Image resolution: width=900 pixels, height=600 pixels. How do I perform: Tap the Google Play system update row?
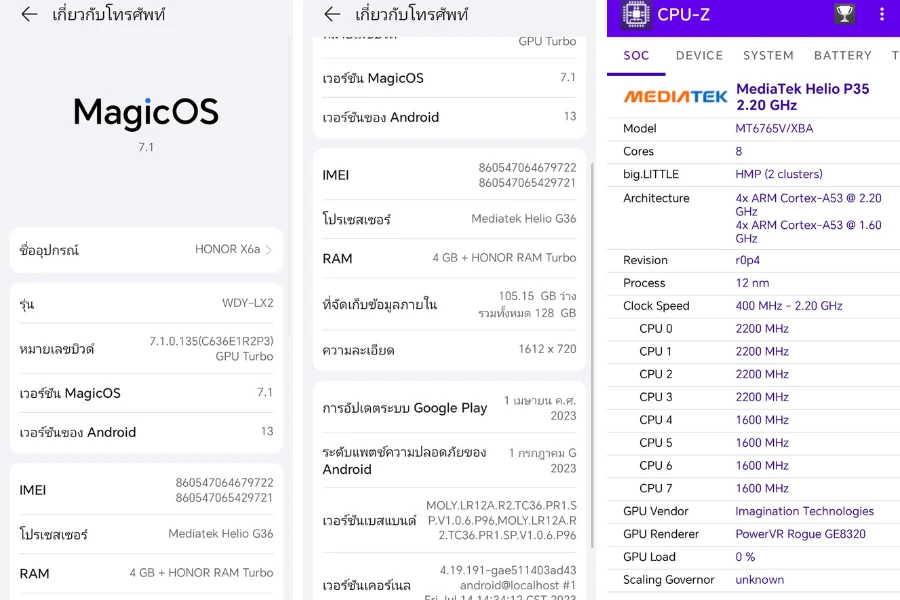[449, 407]
